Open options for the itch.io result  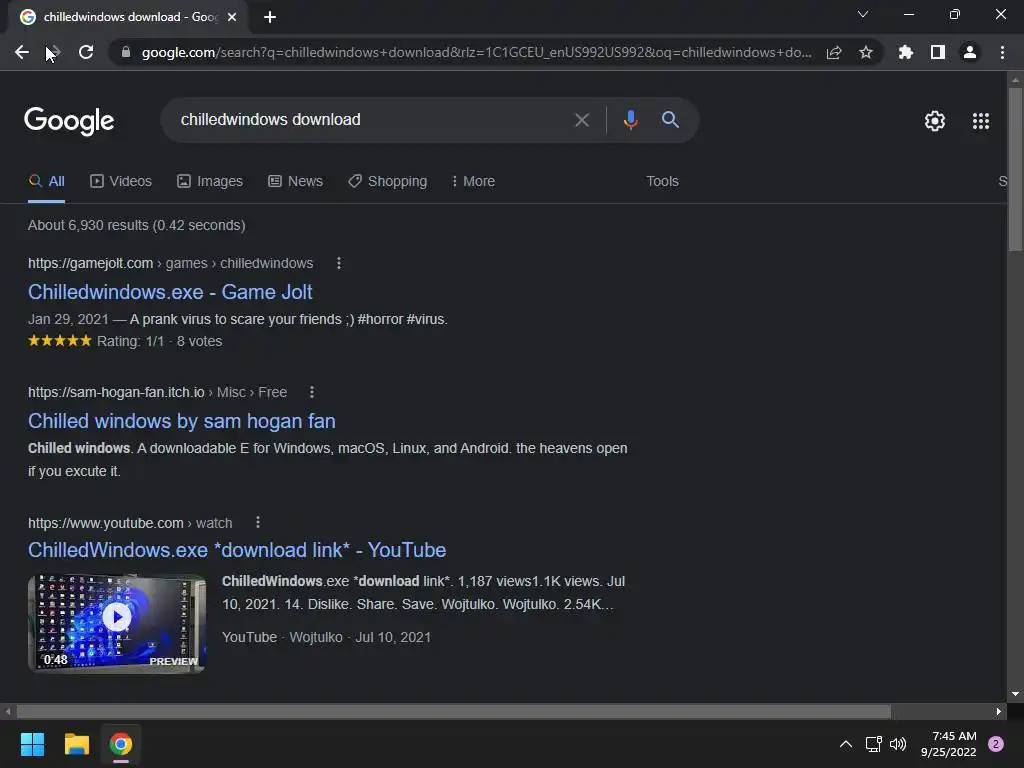click(x=312, y=392)
